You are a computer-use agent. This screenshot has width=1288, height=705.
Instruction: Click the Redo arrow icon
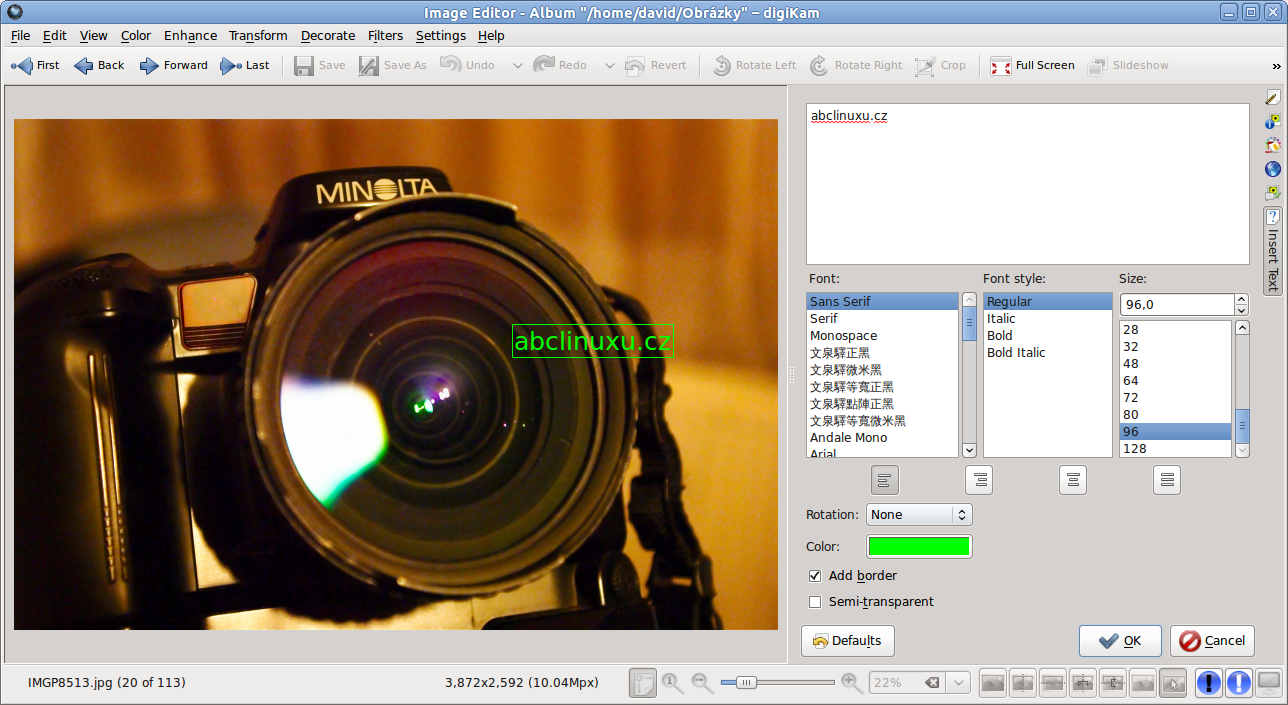(x=543, y=66)
